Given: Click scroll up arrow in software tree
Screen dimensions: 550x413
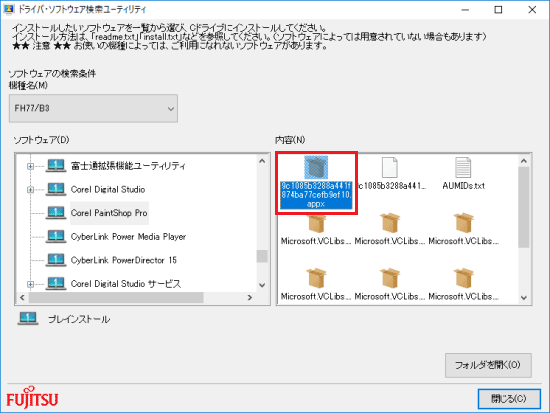Looking at the screenshot, I should [262, 161].
